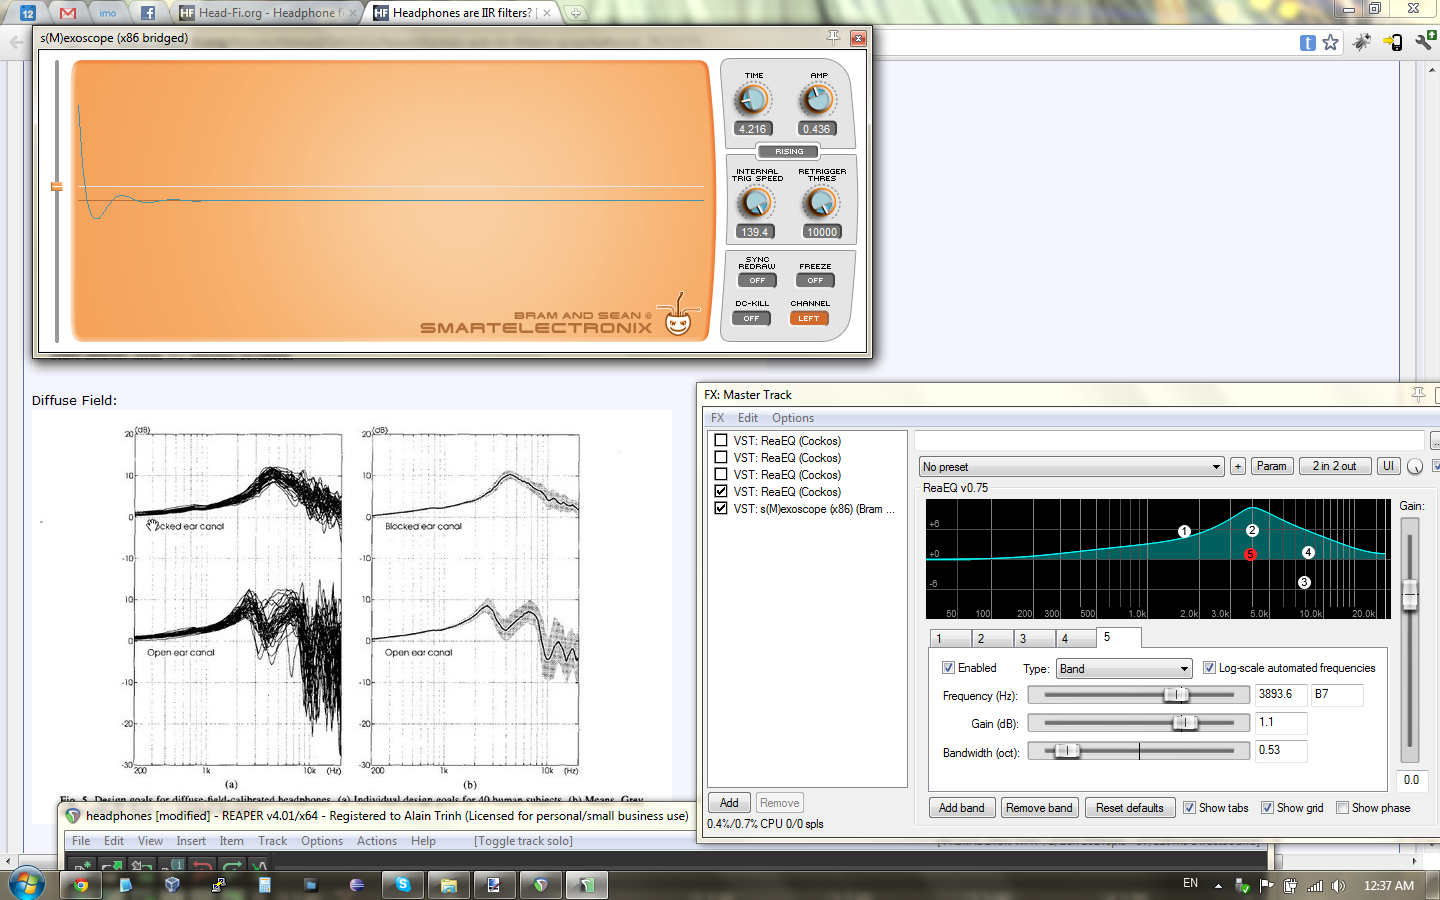Select EQ band point 3 on ReaEQ graph
This screenshot has height=900, width=1440.
(x=1304, y=582)
